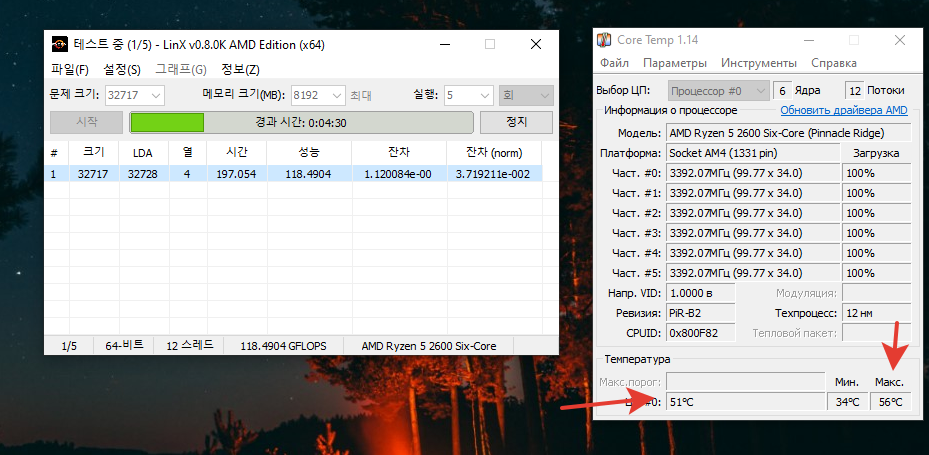Open the Инструменты menu

(759, 63)
